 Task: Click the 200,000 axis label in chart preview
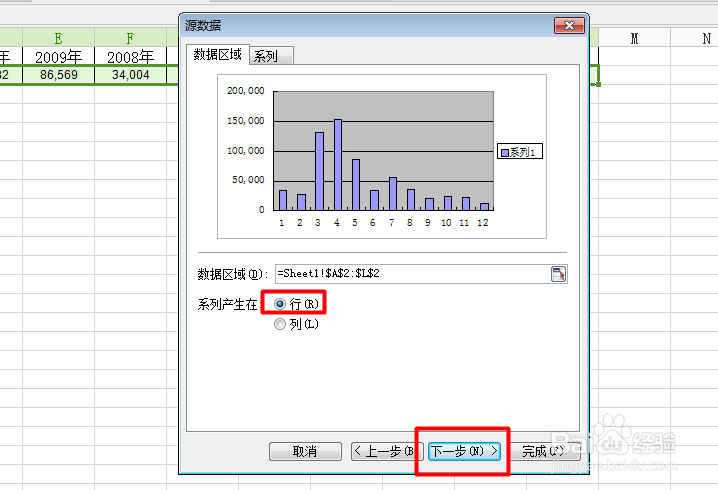click(x=245, y=91)
